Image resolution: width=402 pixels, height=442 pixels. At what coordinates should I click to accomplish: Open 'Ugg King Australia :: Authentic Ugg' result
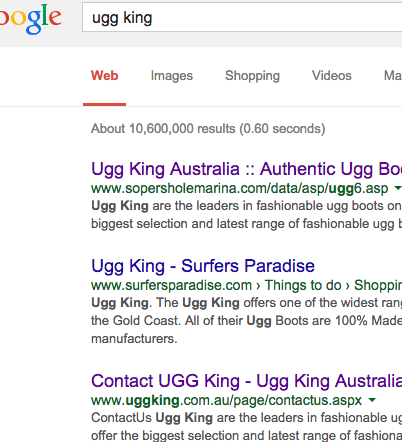(246, 169)
